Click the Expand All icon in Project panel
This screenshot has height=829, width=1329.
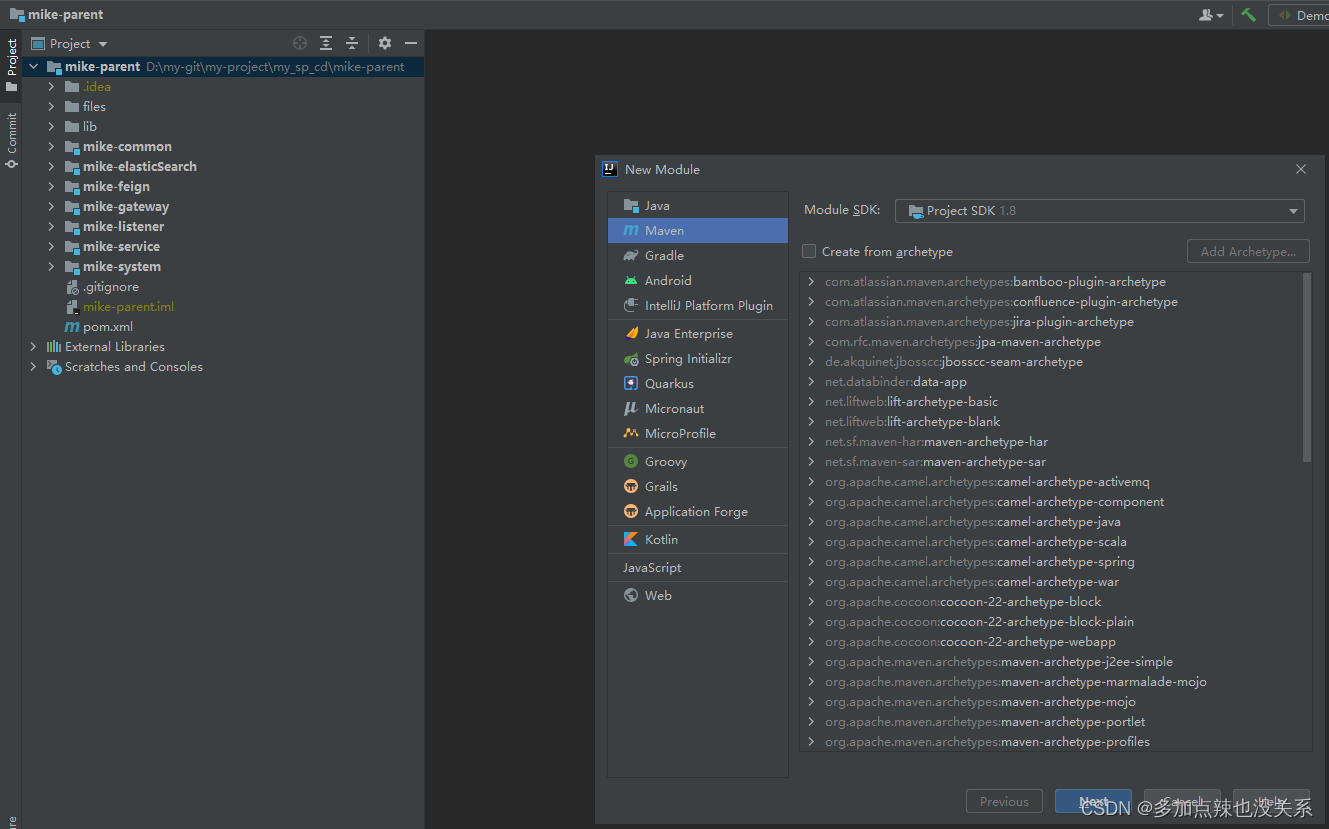click(326, 43)
